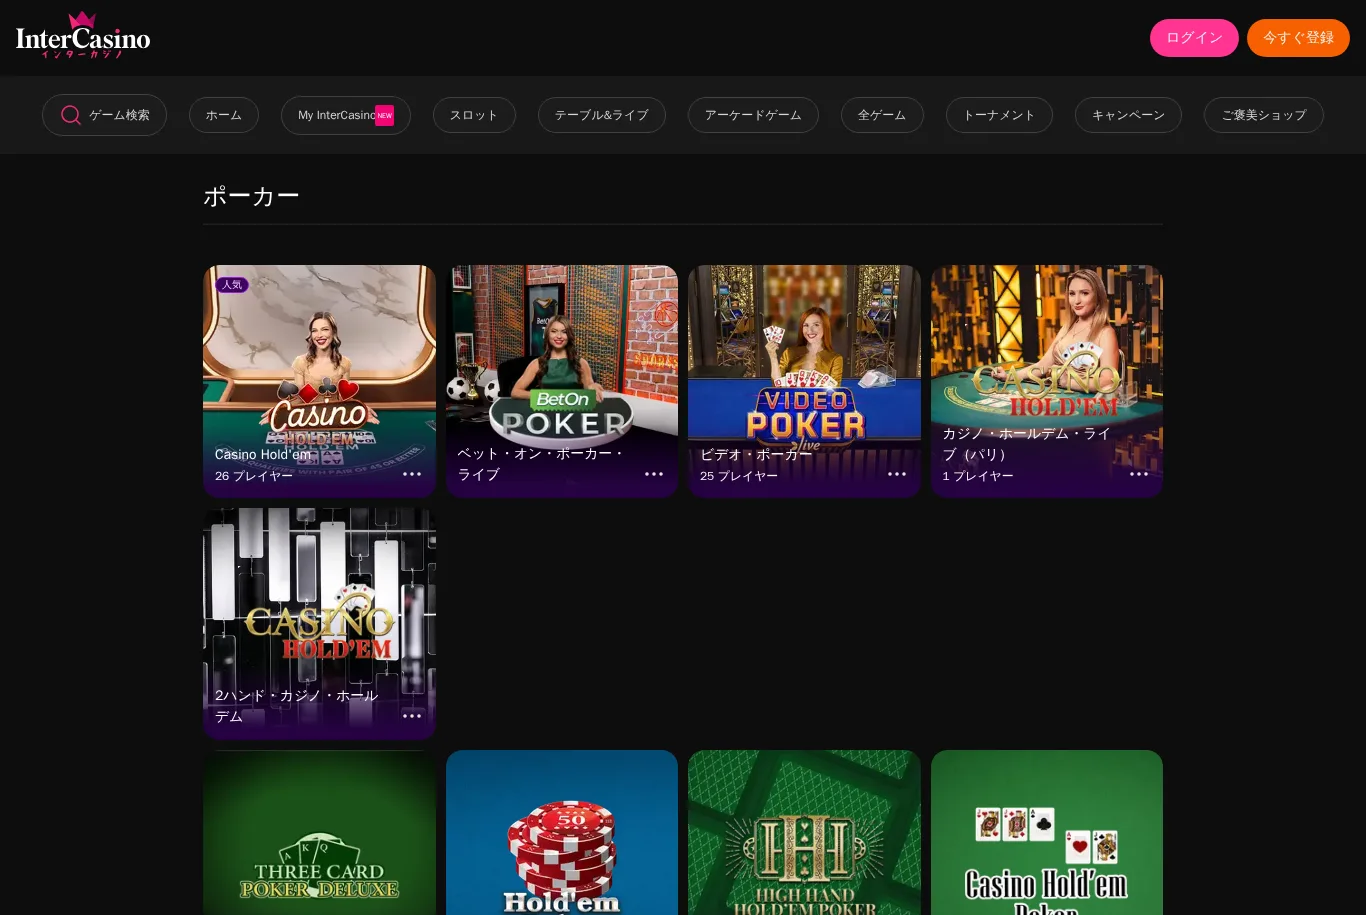
Task: Click '1 プレイヤー' player count text
Action: tap(978, 476)
